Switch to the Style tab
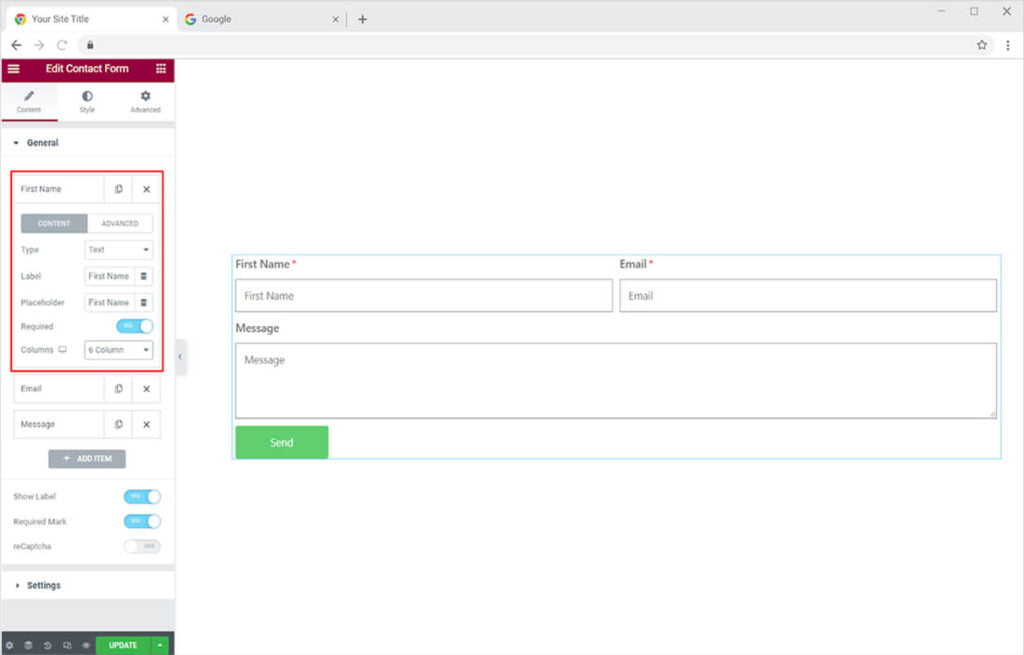Viewport: 1024px width, 655px height. [x=87, y=101]
